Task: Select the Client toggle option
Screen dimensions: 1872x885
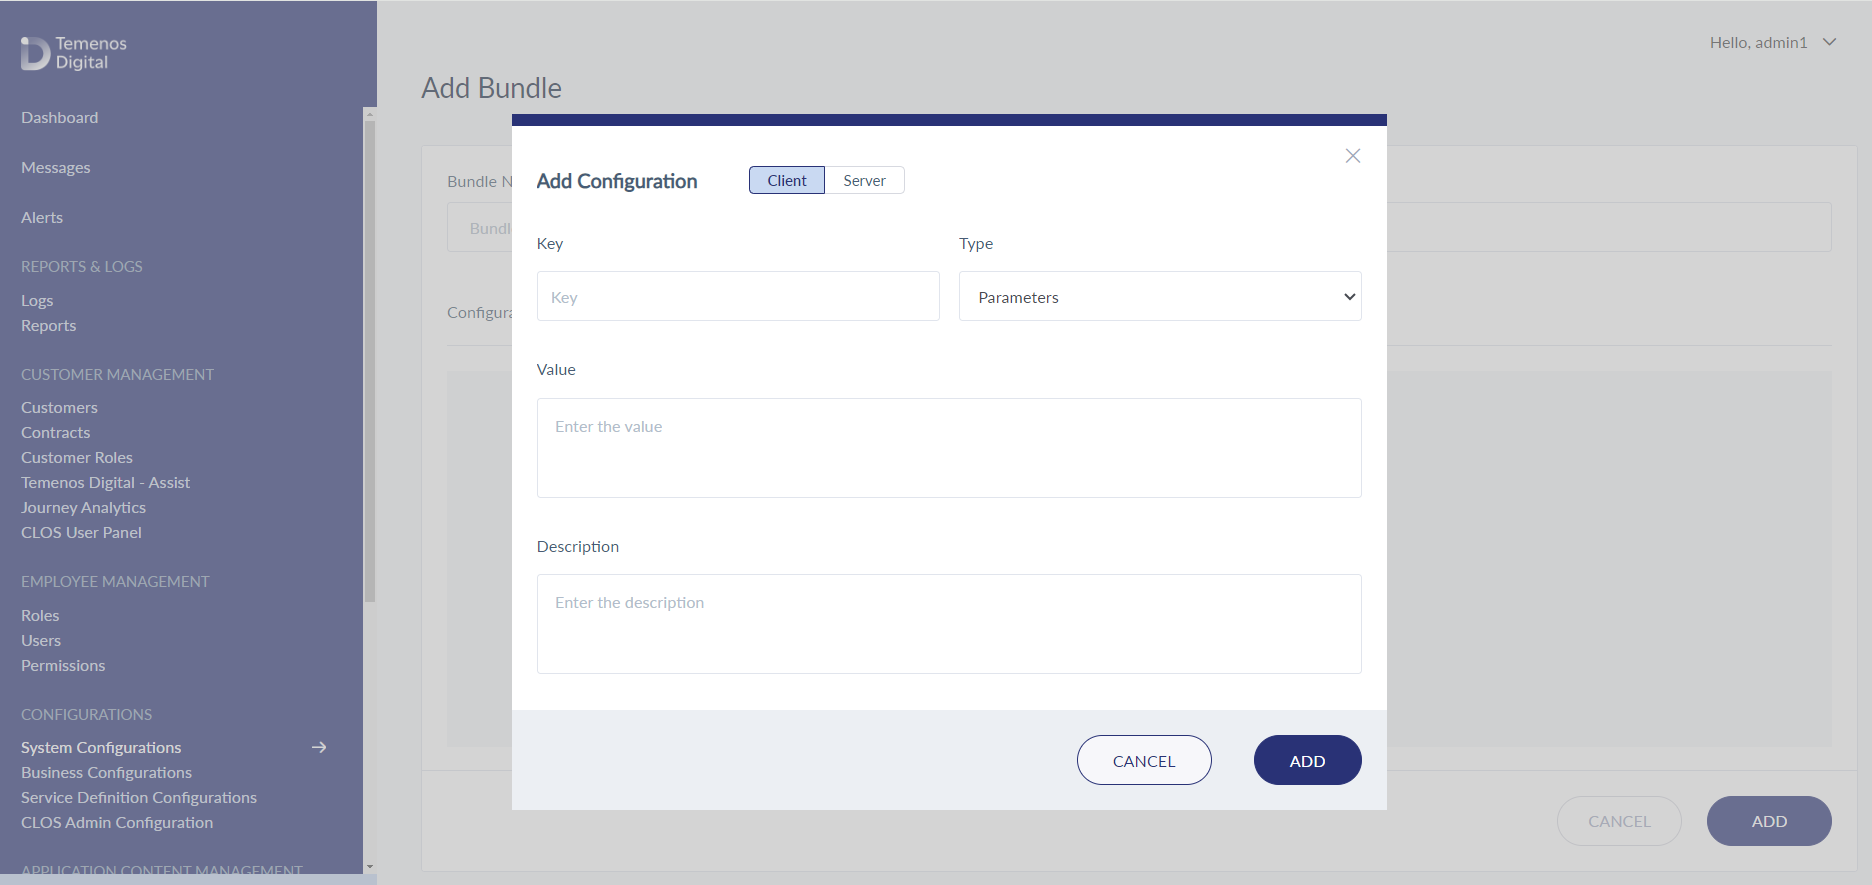Action: click(x=787, y=180)
